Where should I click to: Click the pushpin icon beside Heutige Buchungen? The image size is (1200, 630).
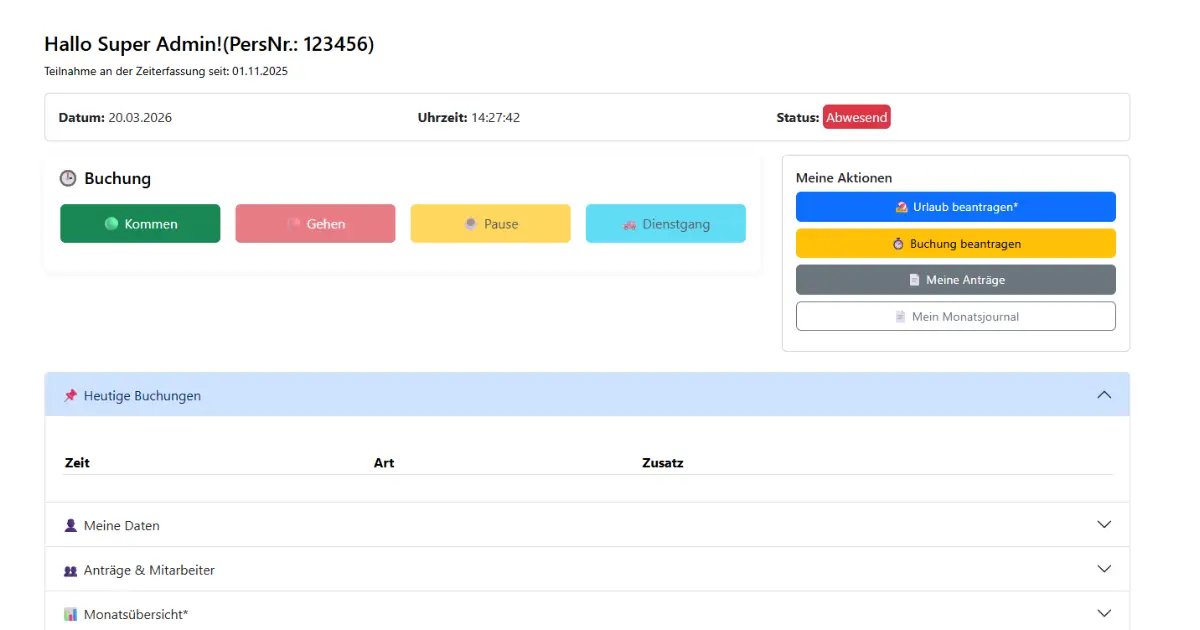(x=70, y=396)
